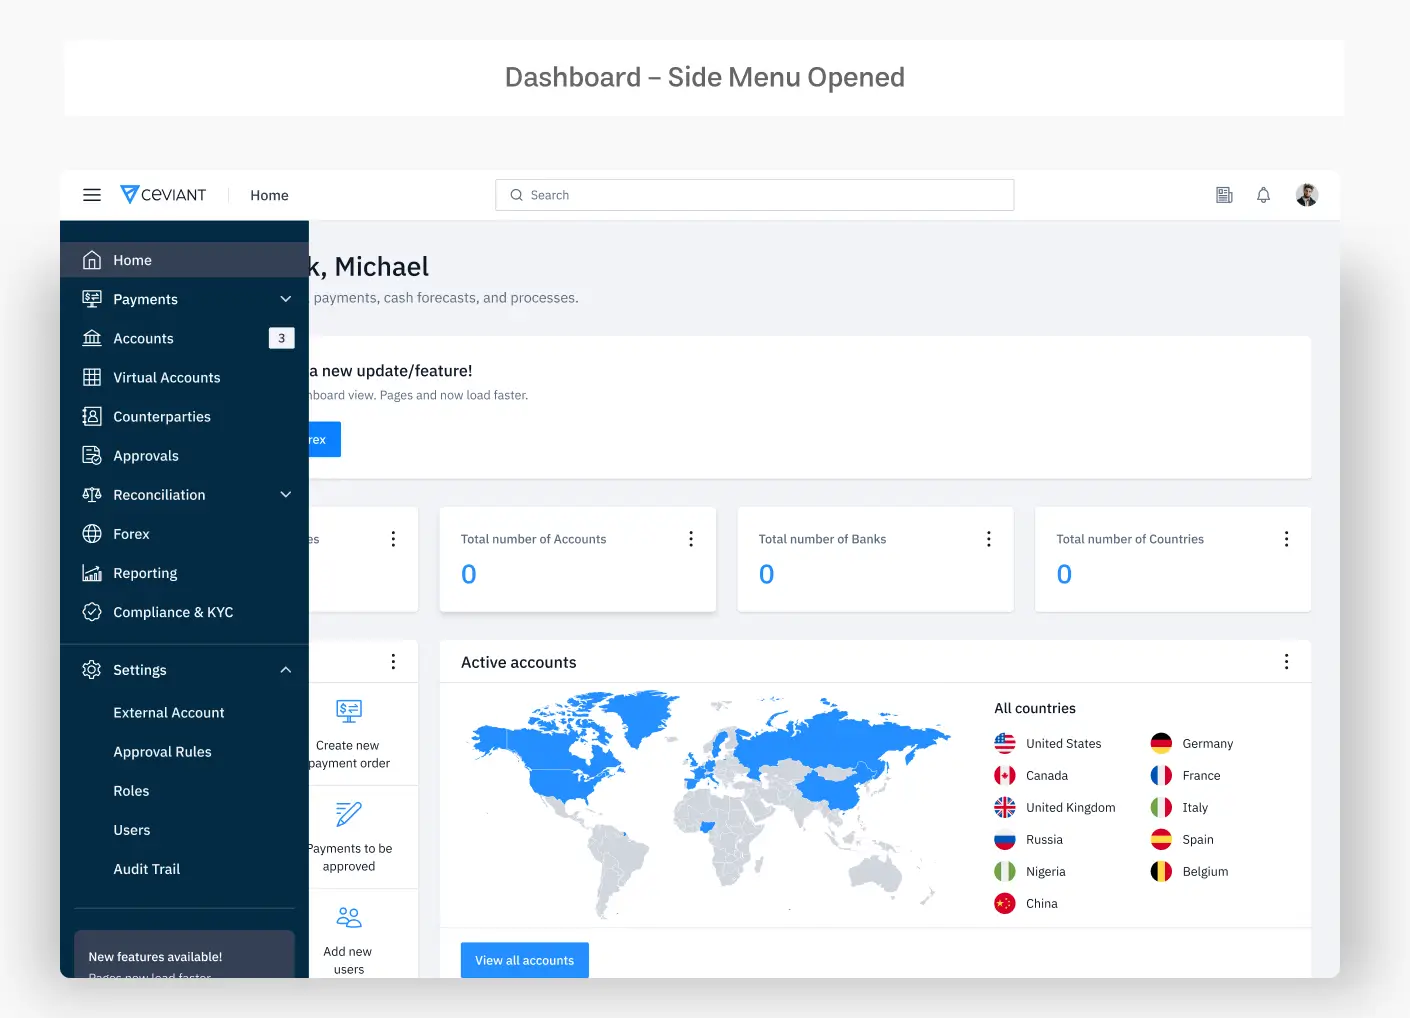Viewport: 1410px width, 1018px height.
Task: Open External Account settings
Action: 169,713
